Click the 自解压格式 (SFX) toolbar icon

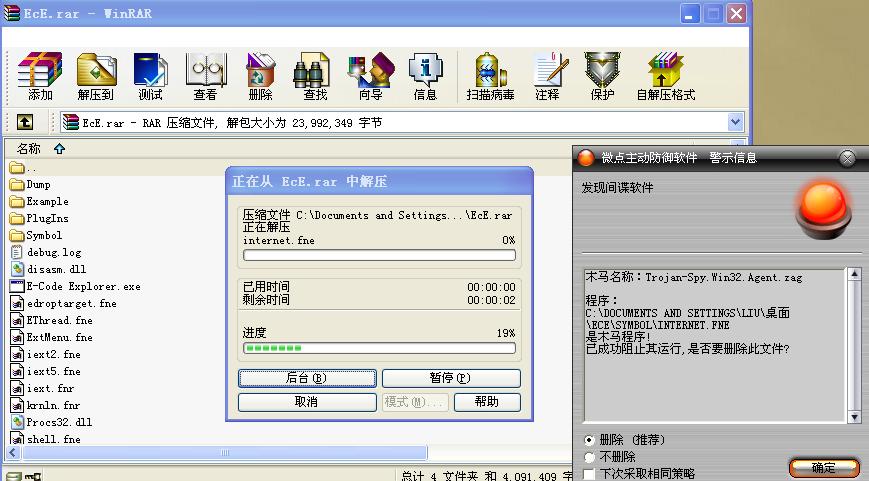pos(666,76)
